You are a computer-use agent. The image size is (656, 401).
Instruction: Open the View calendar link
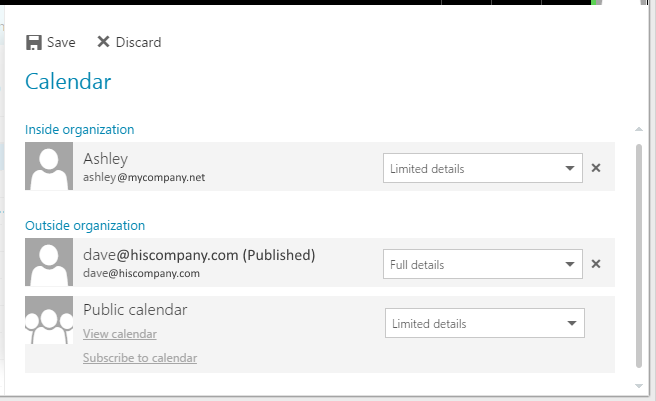pyautogui.click(x=120, y=334)
